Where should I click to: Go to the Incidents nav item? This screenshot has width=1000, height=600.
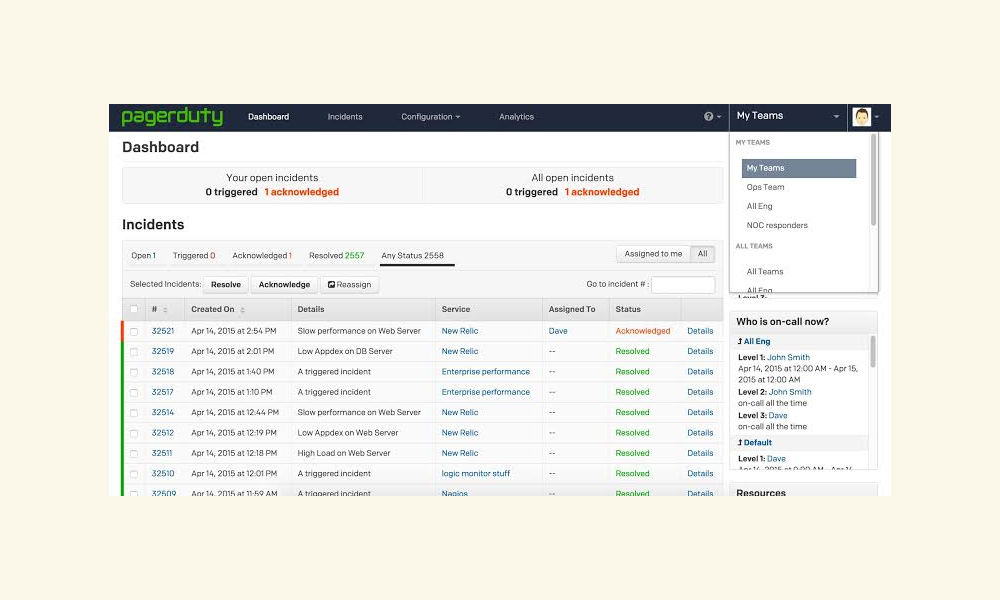coord(345,117)
